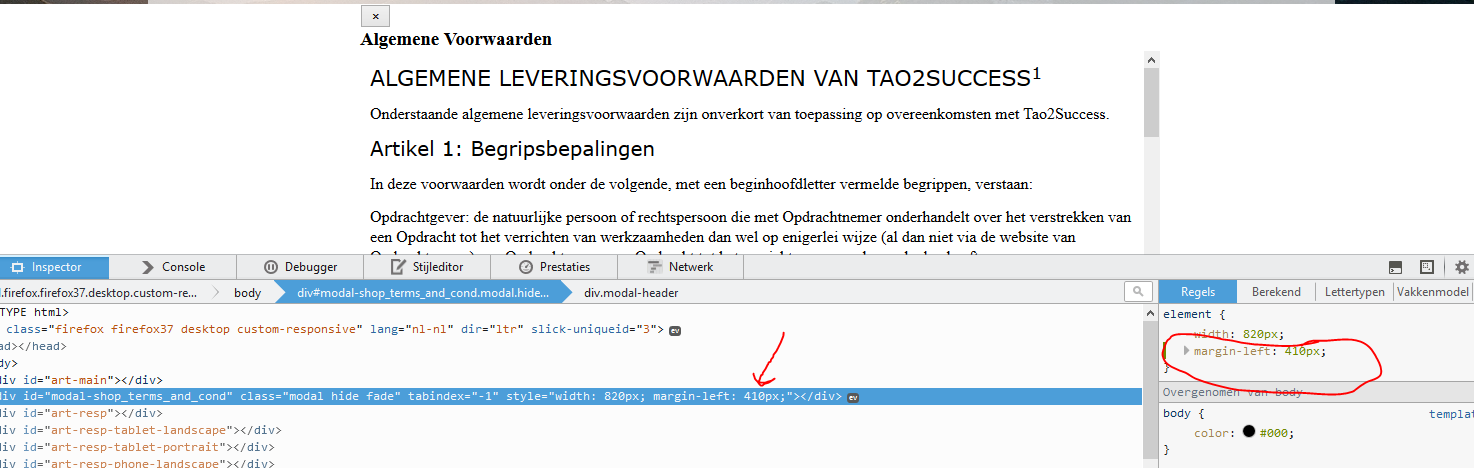The height and width of the screenshot is (468, 1474).
Task: Select the head closing tag row
Action: point(34,346)
